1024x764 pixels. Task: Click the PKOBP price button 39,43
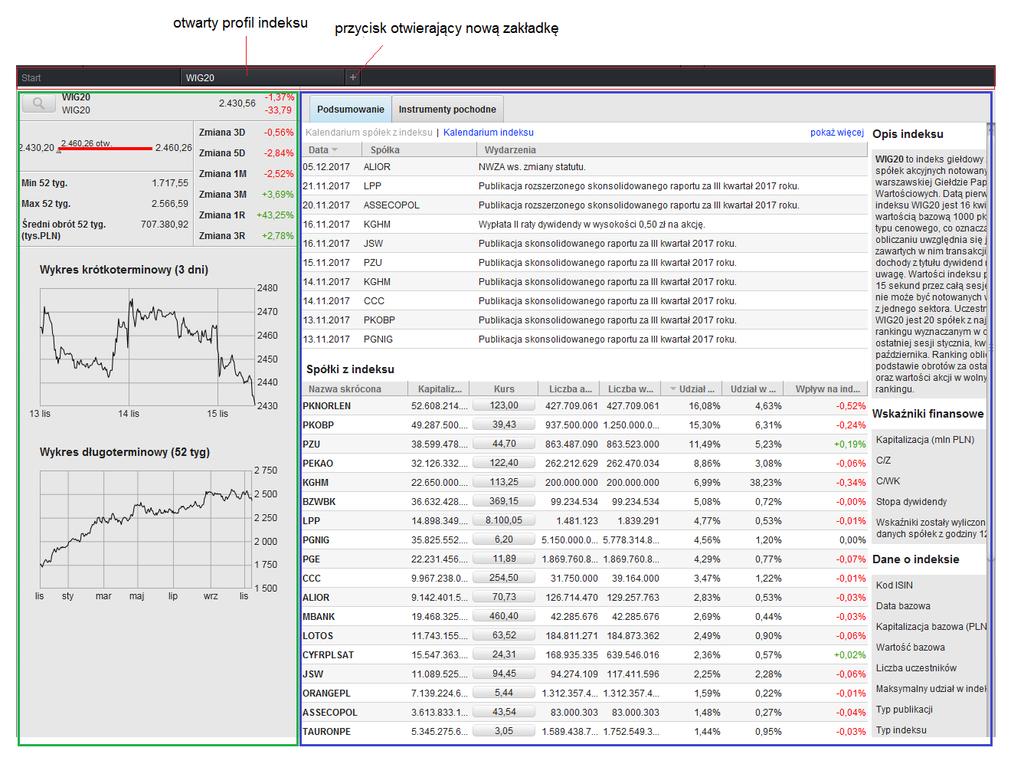(504, 424)
